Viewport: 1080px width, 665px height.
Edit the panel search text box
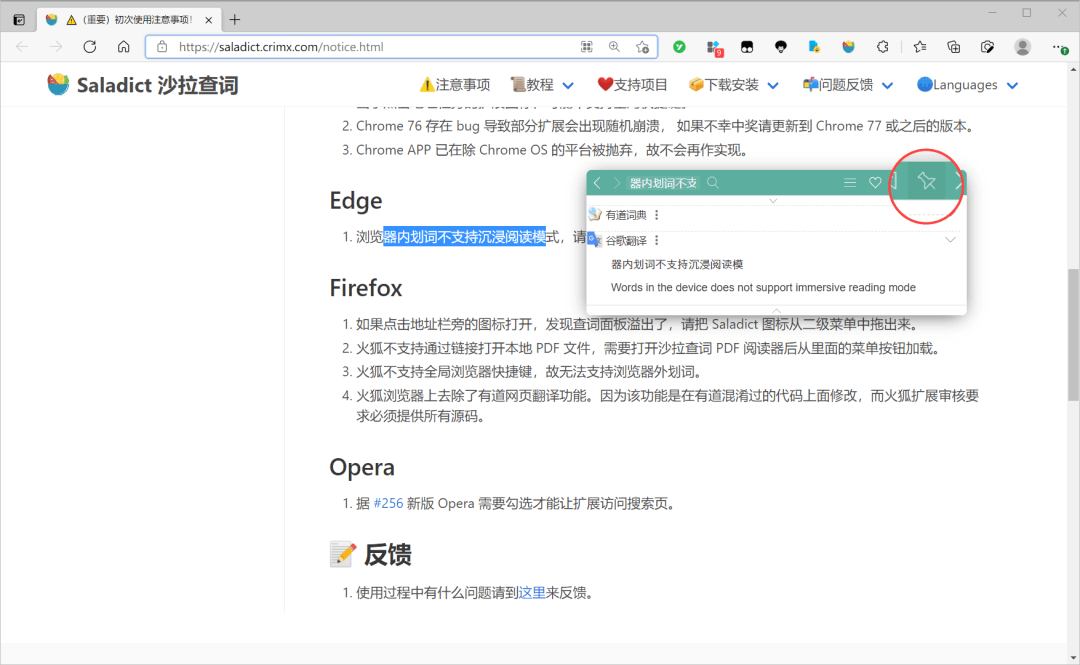pos(663,183)
